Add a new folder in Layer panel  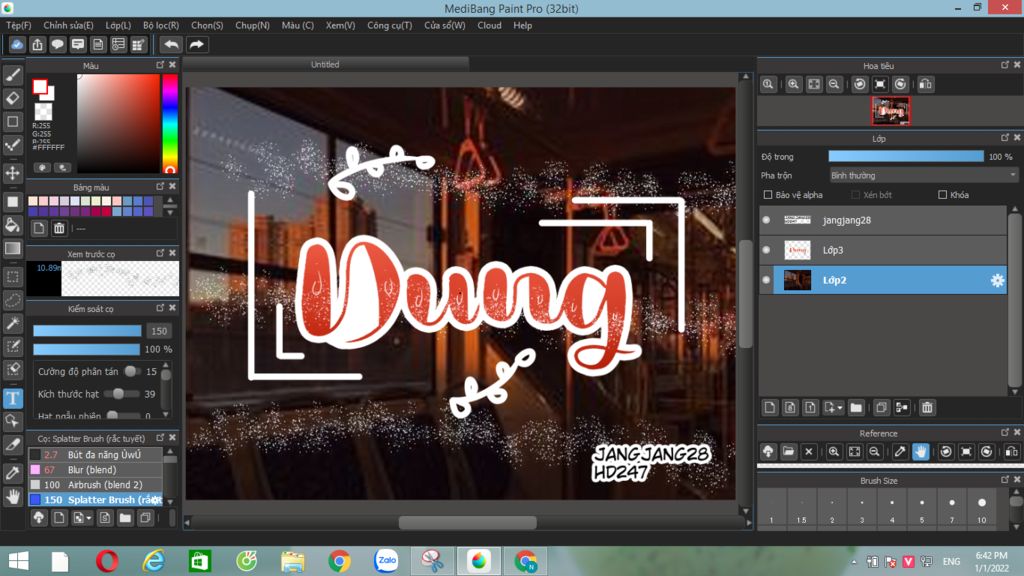(x=856, y=408)
